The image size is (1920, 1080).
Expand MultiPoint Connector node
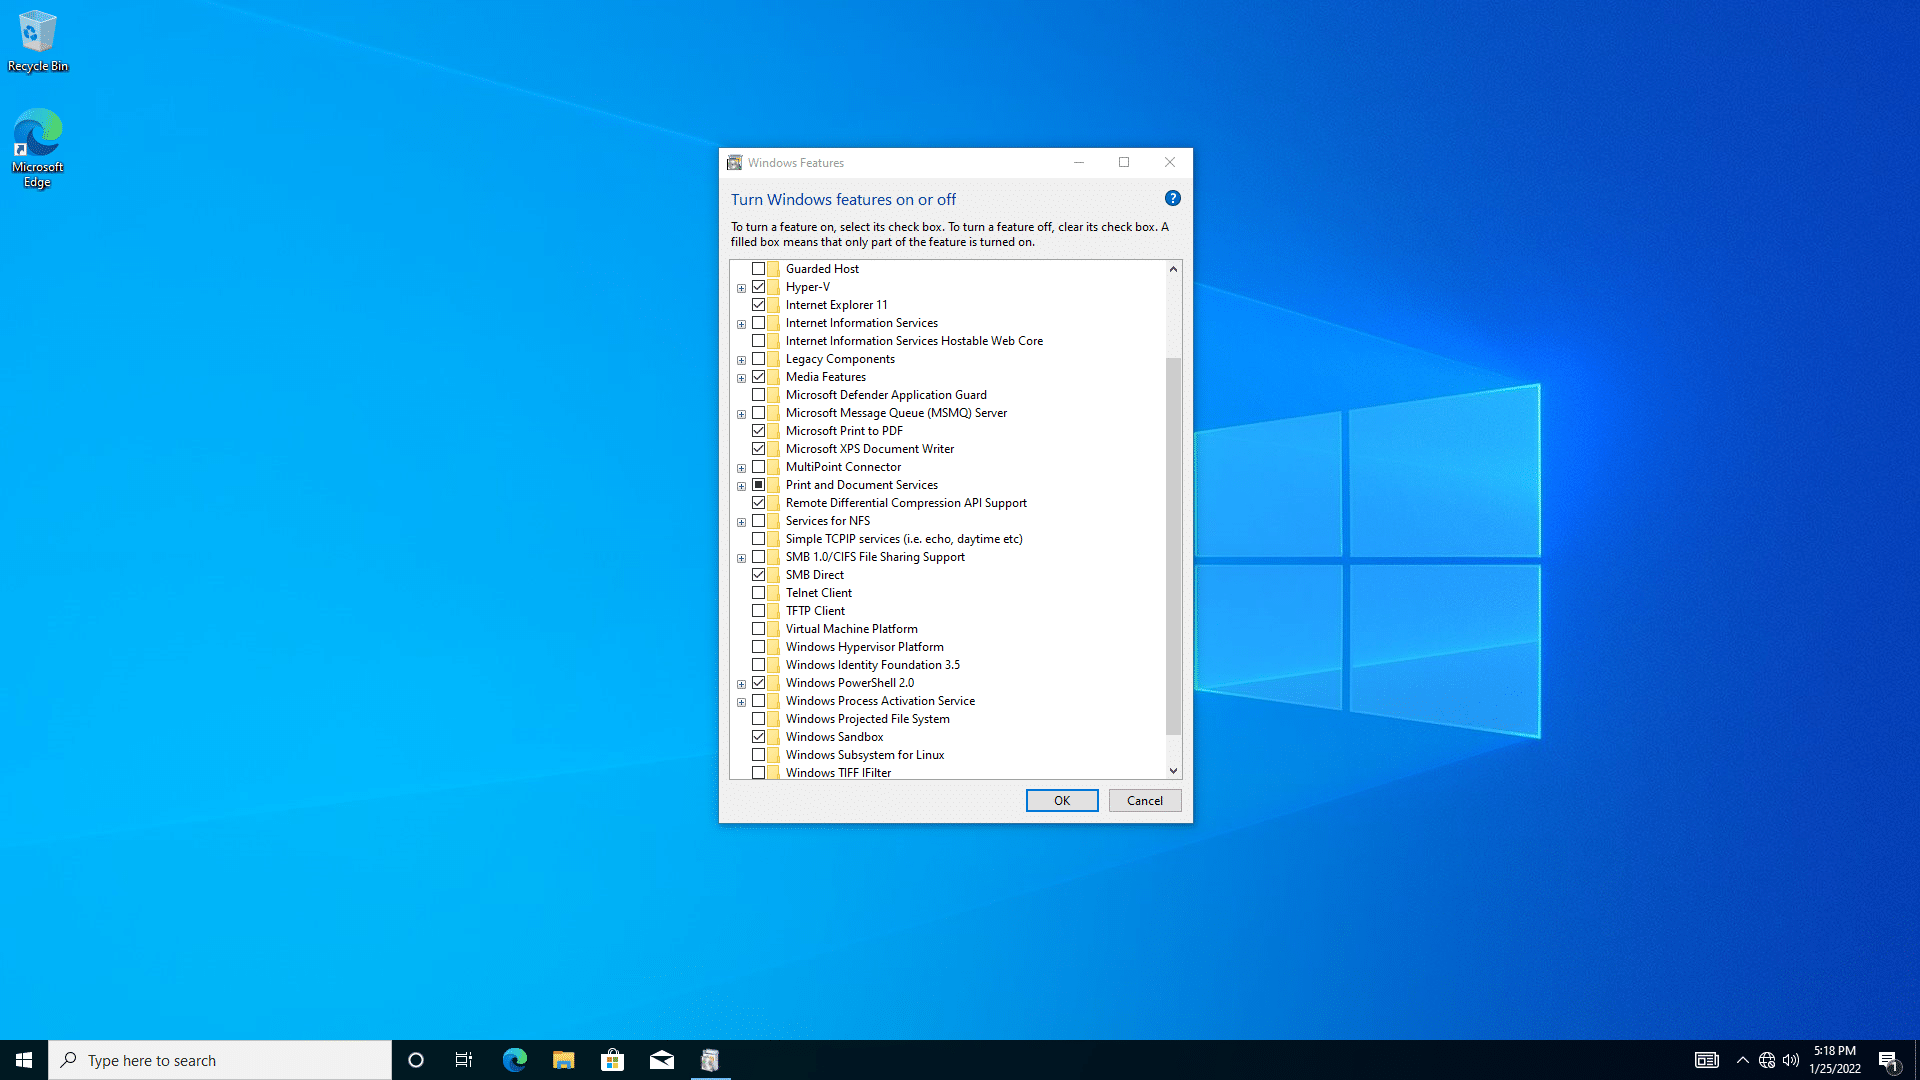pyautogui.click(x=742, y=468)
